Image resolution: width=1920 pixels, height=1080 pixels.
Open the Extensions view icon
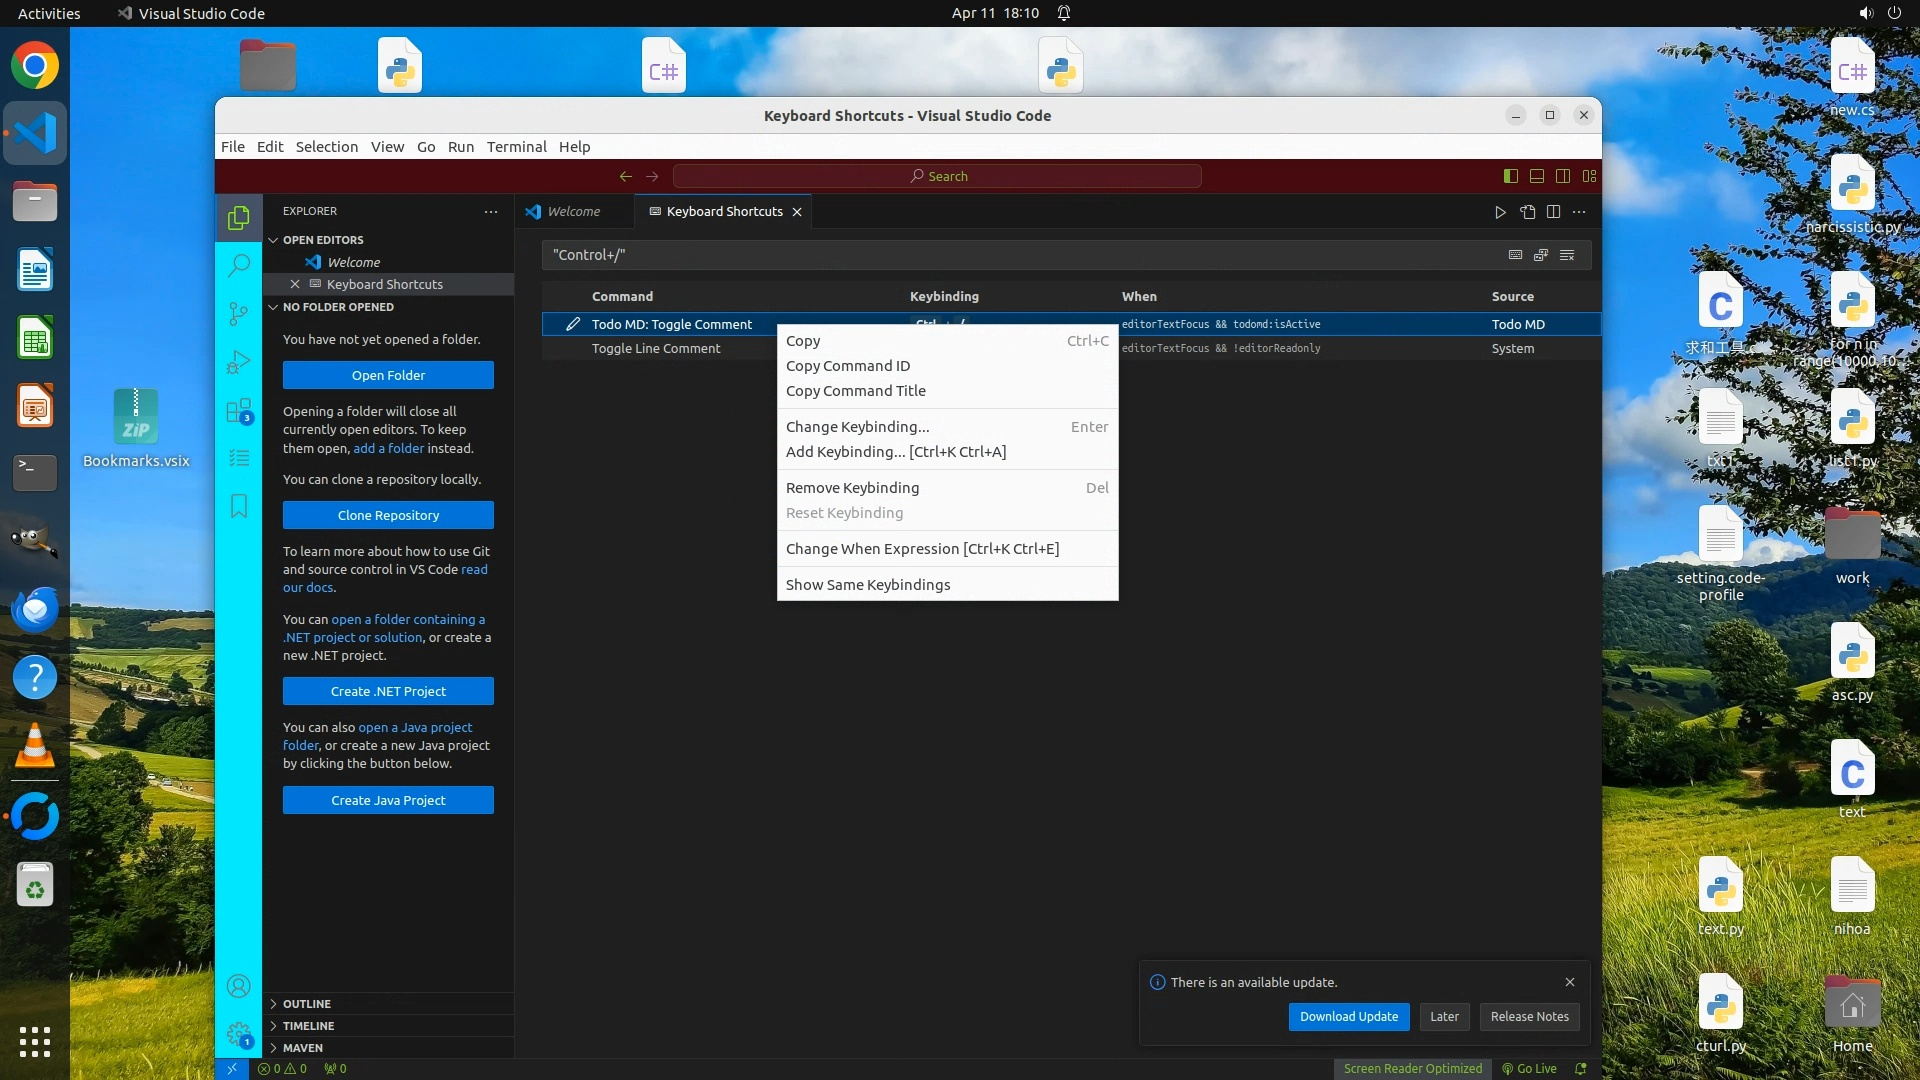pyautogui.click(x=238, y=411)
